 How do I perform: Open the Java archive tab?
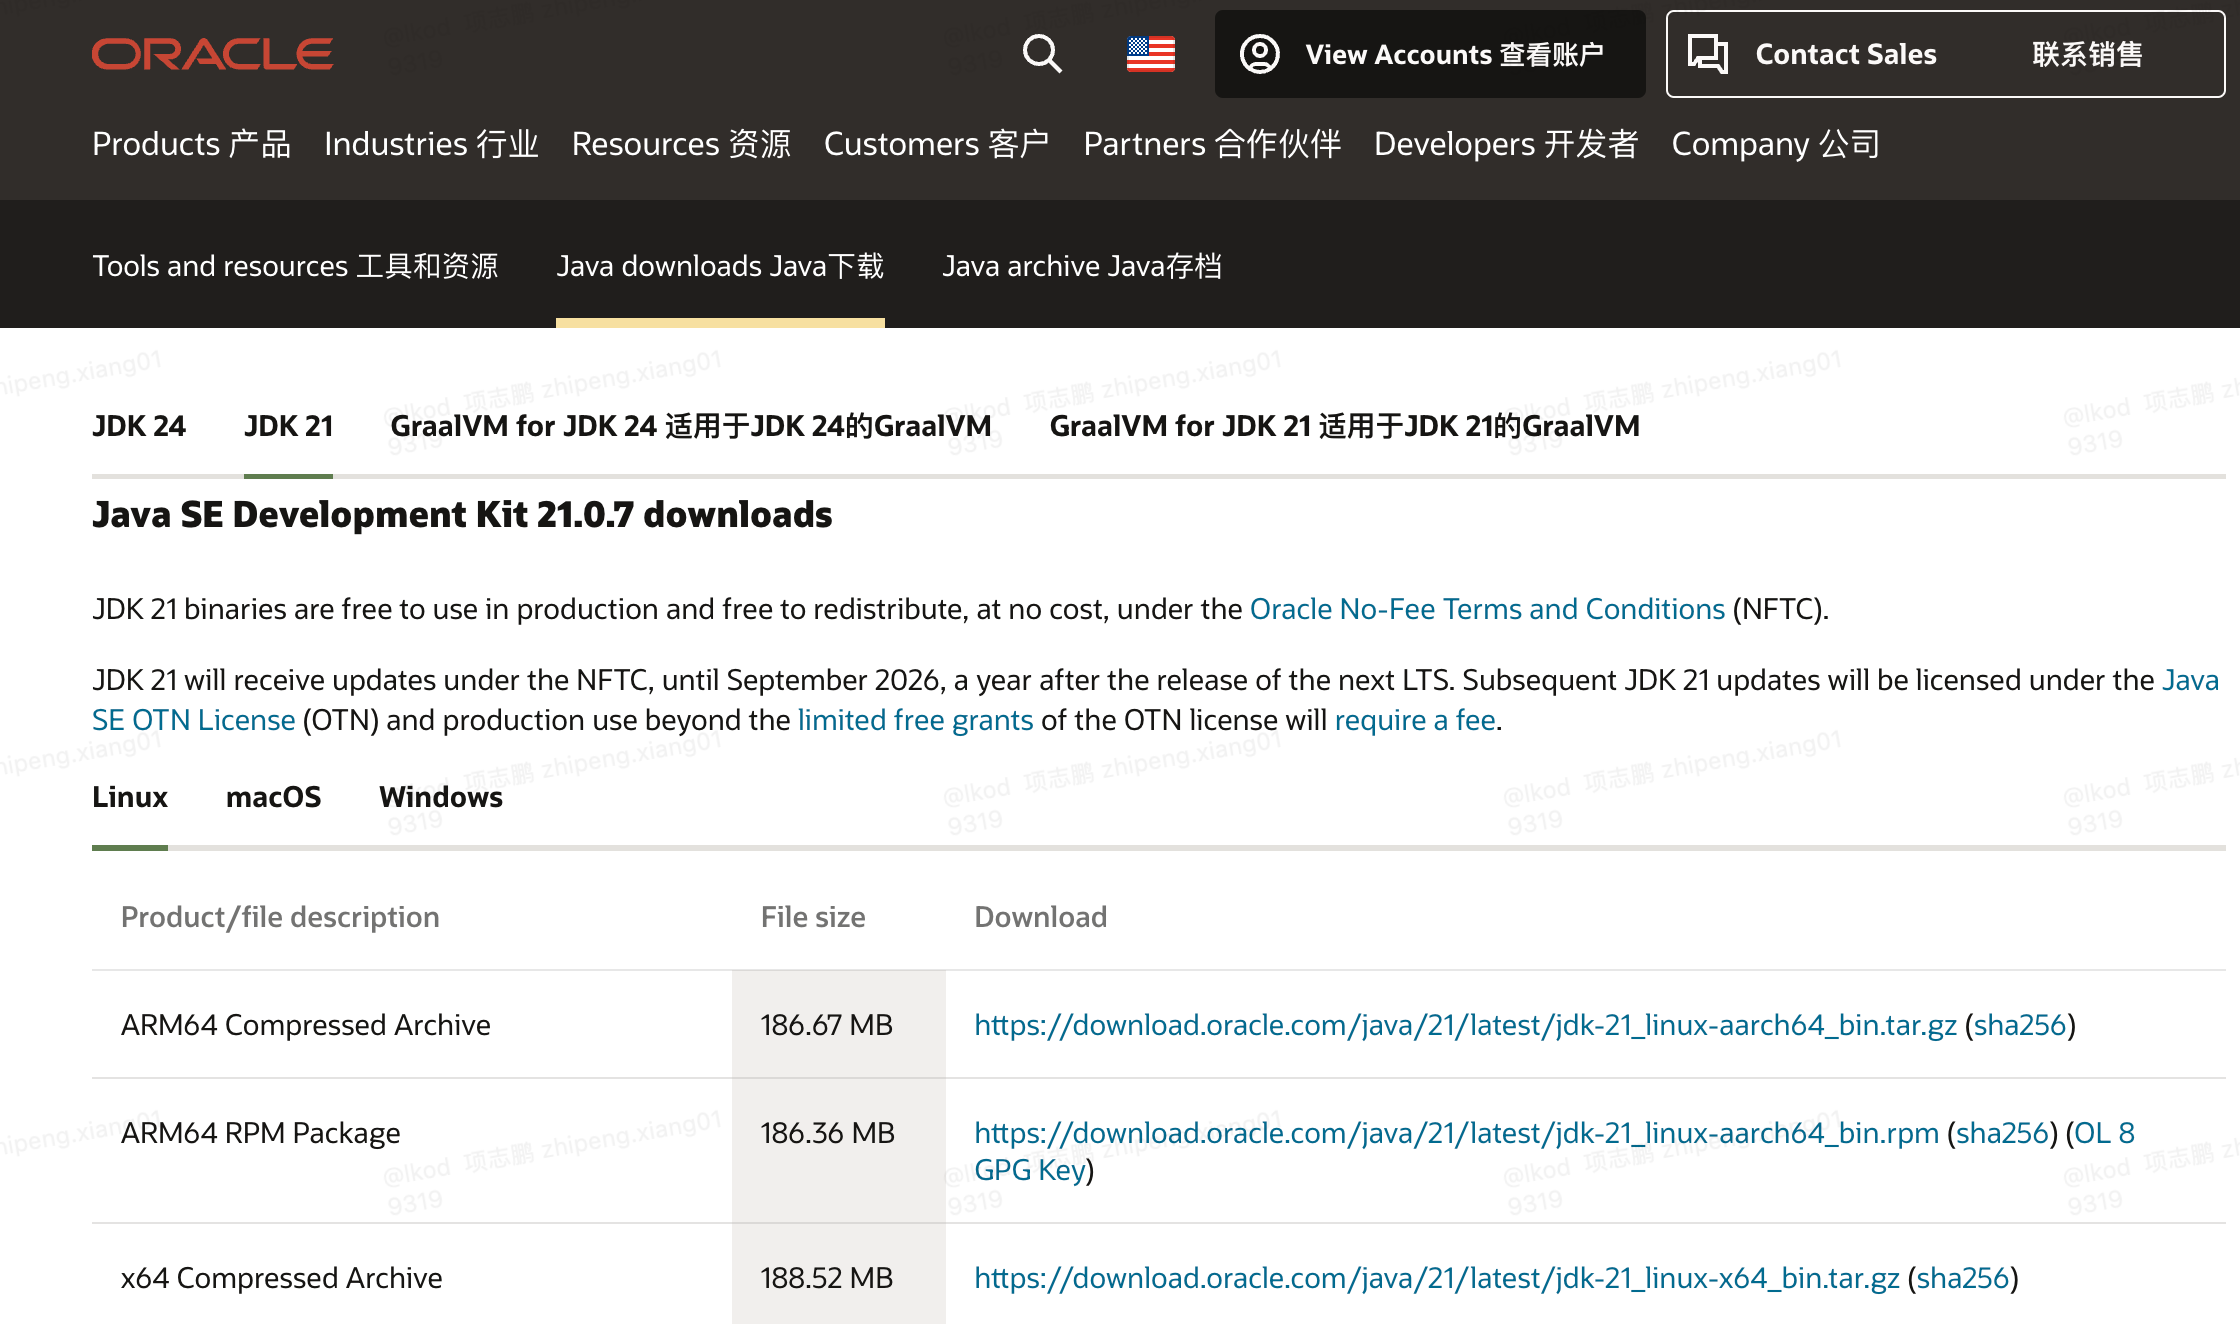tap(1082, 266)
